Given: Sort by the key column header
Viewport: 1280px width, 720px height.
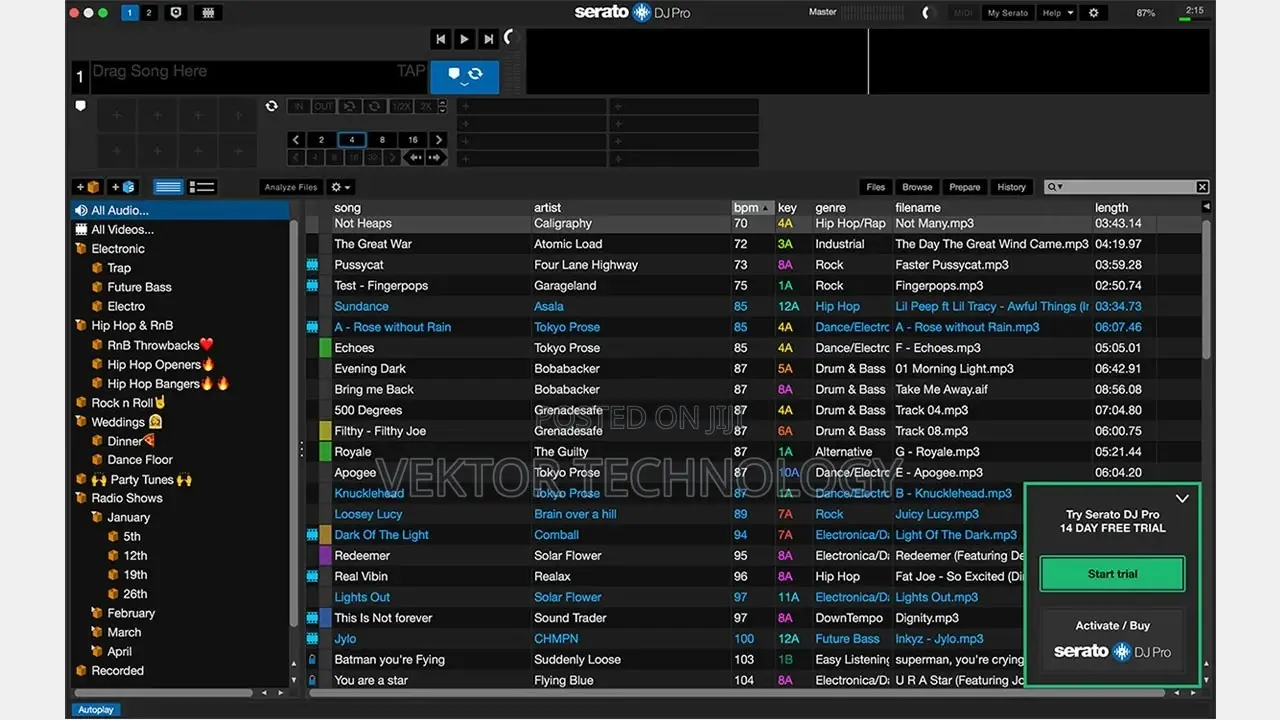Looking at the screenshot, I should point(792,208).
